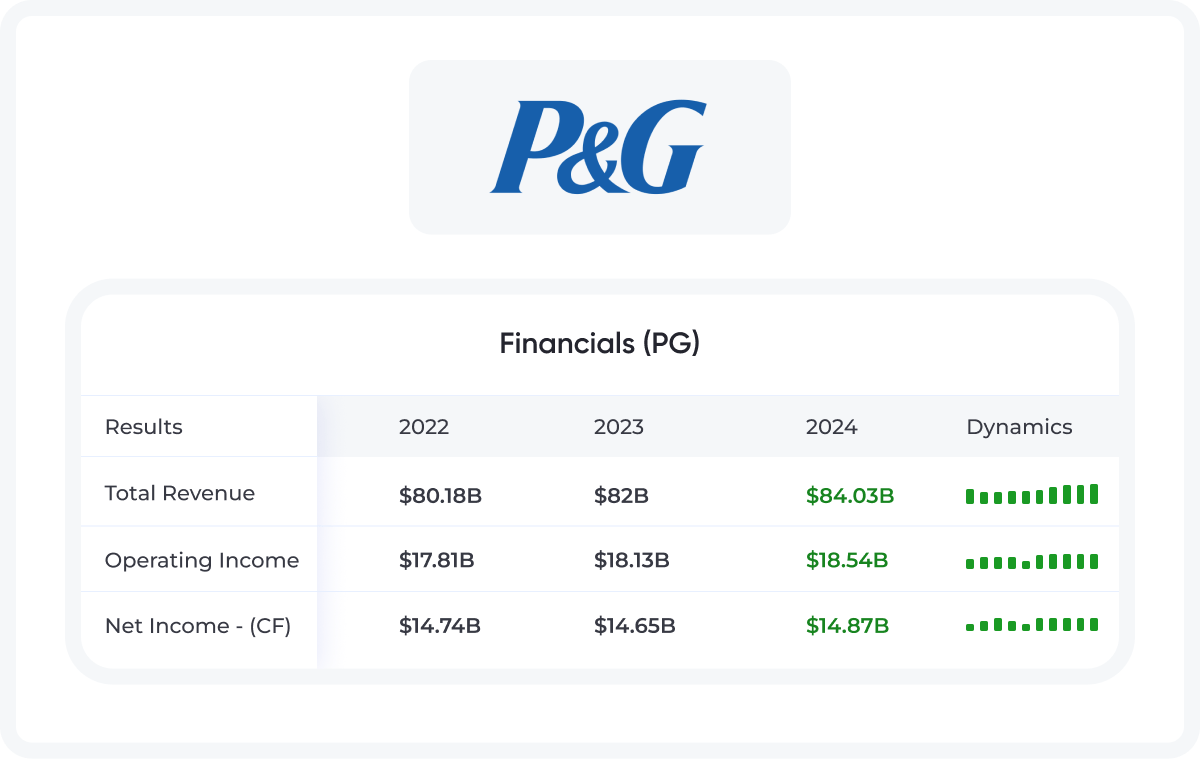
Task: Click the P&G logo image
Action: tap(598, 147)
